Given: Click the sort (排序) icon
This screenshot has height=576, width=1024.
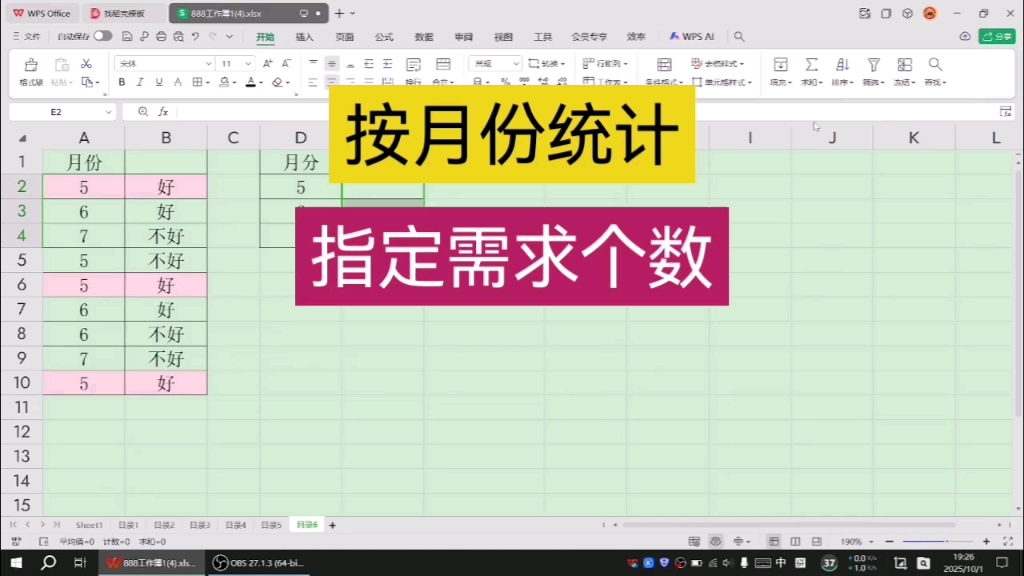Looking at the screenshot, I should 843,64.
